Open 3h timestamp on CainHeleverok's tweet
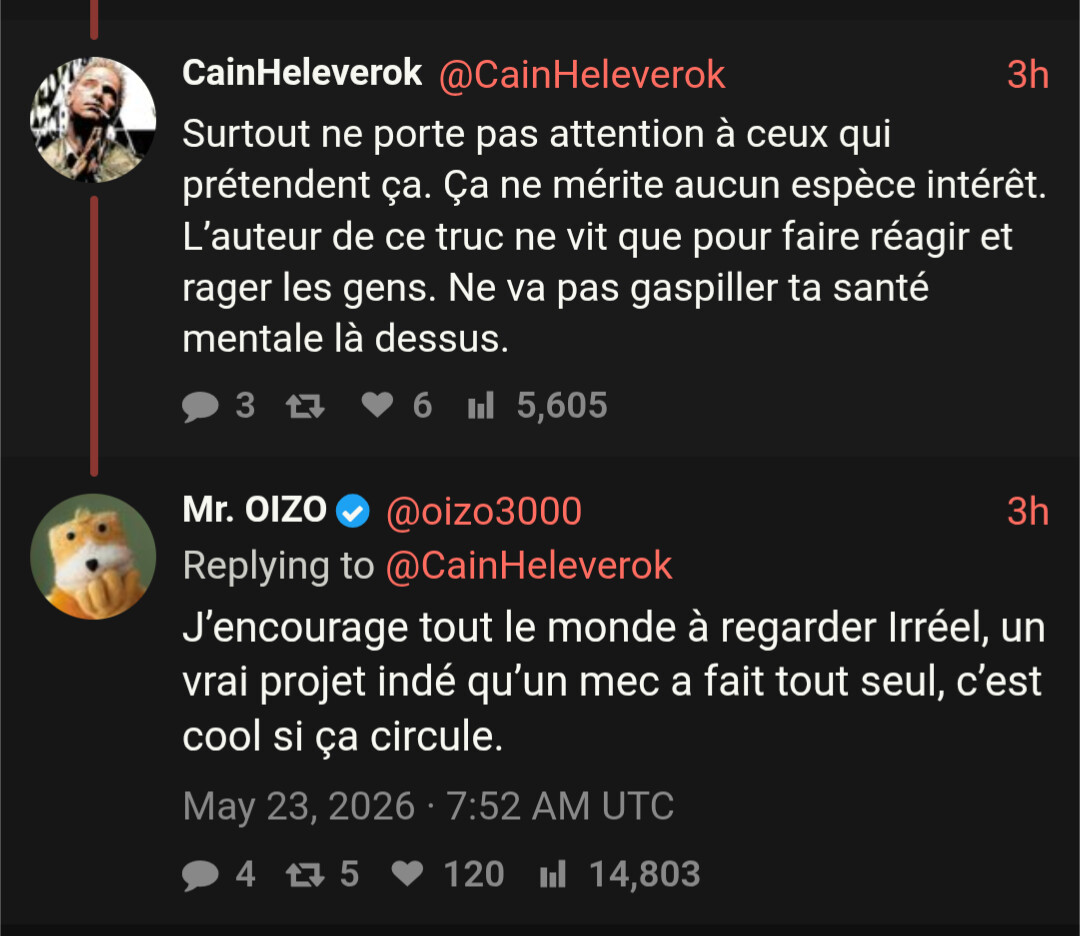The image size is (1080, 936). [x=1028, y=74]
